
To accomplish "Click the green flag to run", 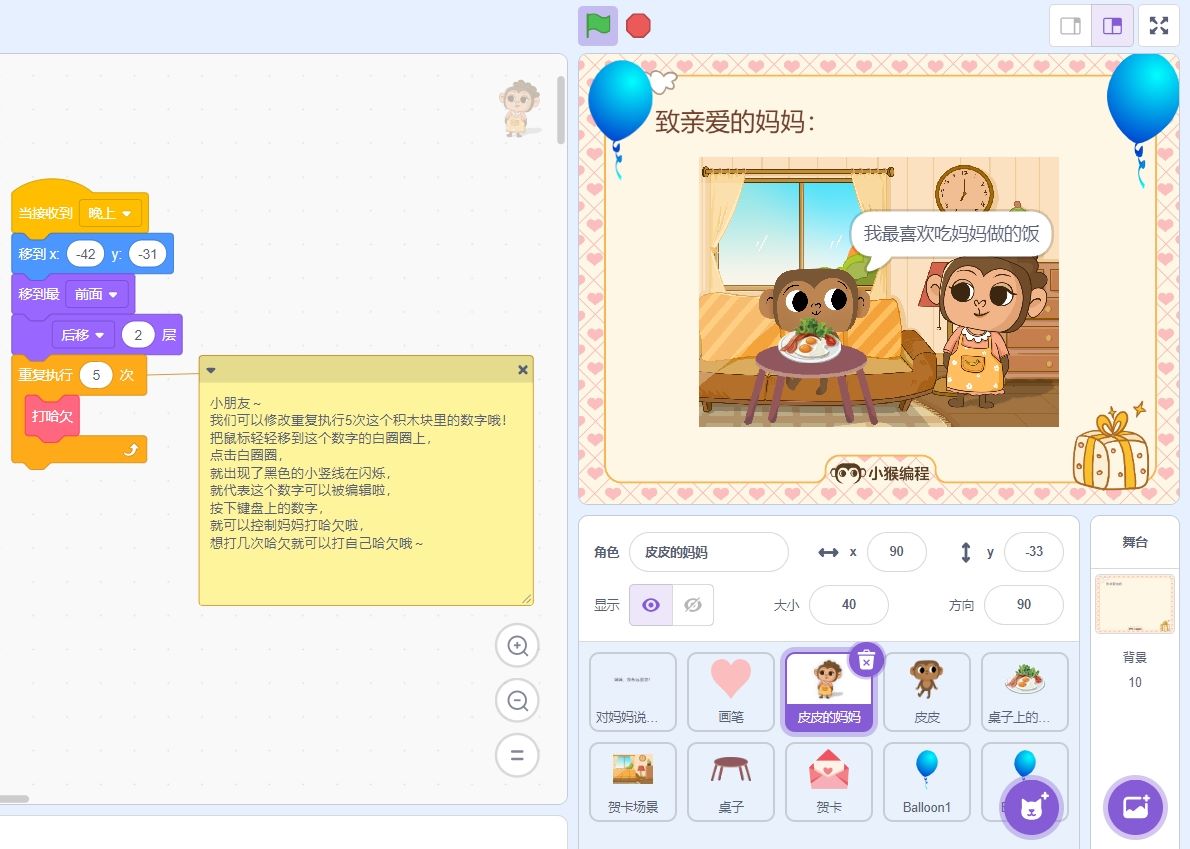I will point(598,26).
